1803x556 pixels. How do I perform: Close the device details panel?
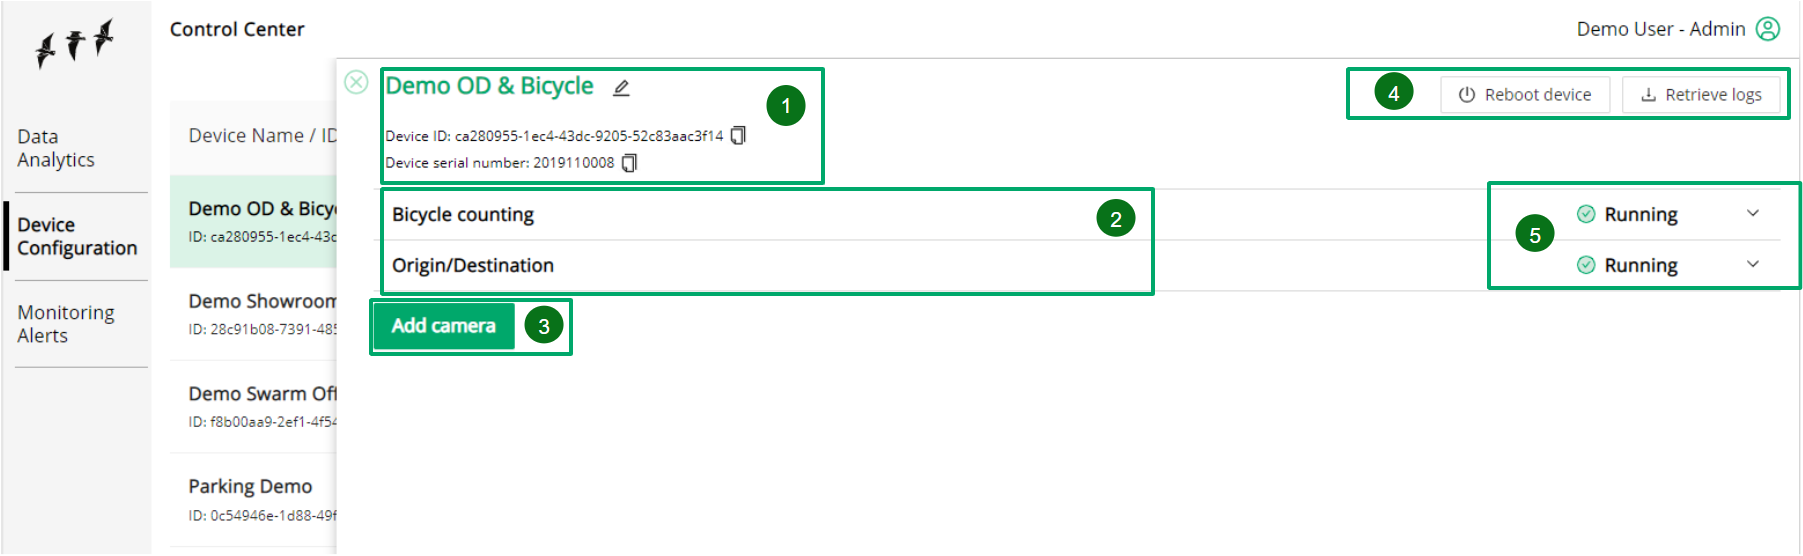tap(356, 82)
